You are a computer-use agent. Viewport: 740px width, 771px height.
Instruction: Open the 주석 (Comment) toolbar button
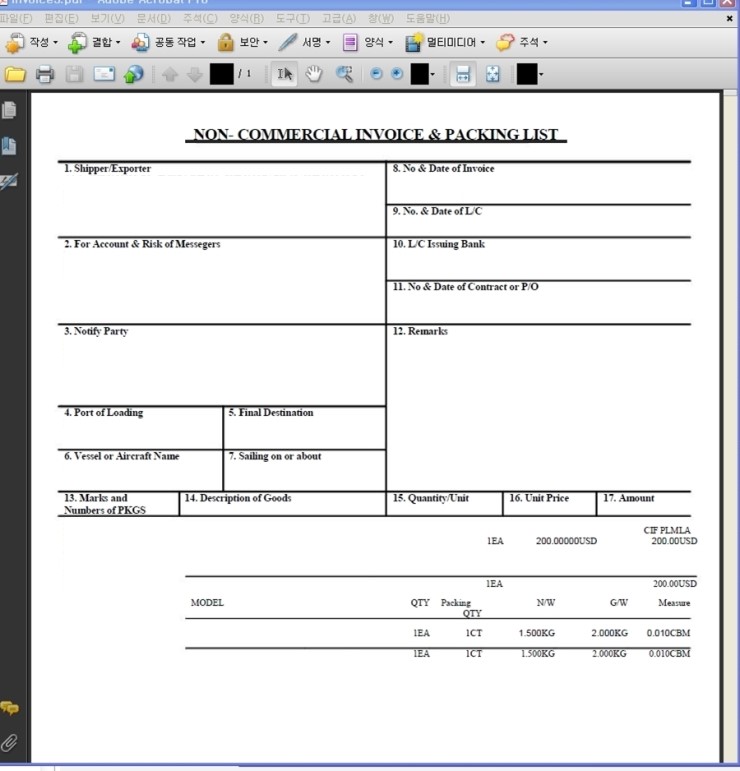pyautogui.click(x=521, y=42)
